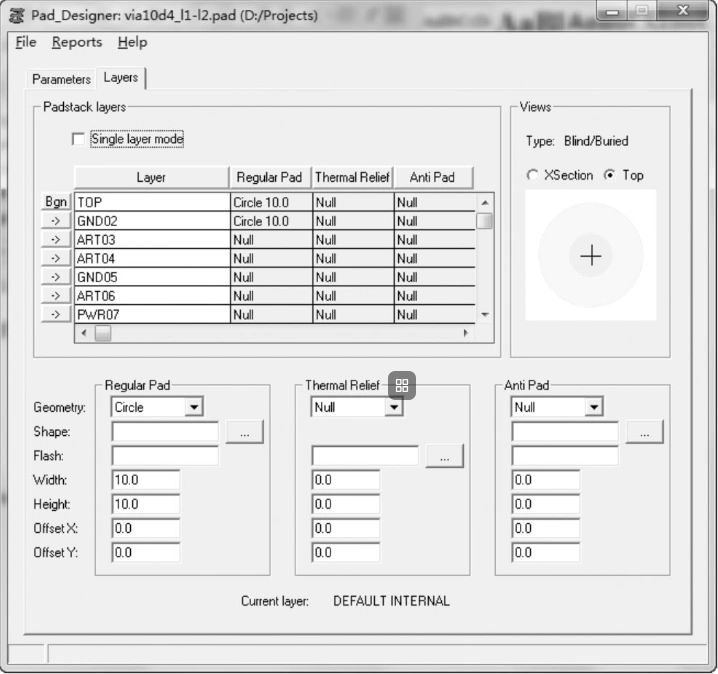Click the pad preview image in Views

[x=591, y=255]
